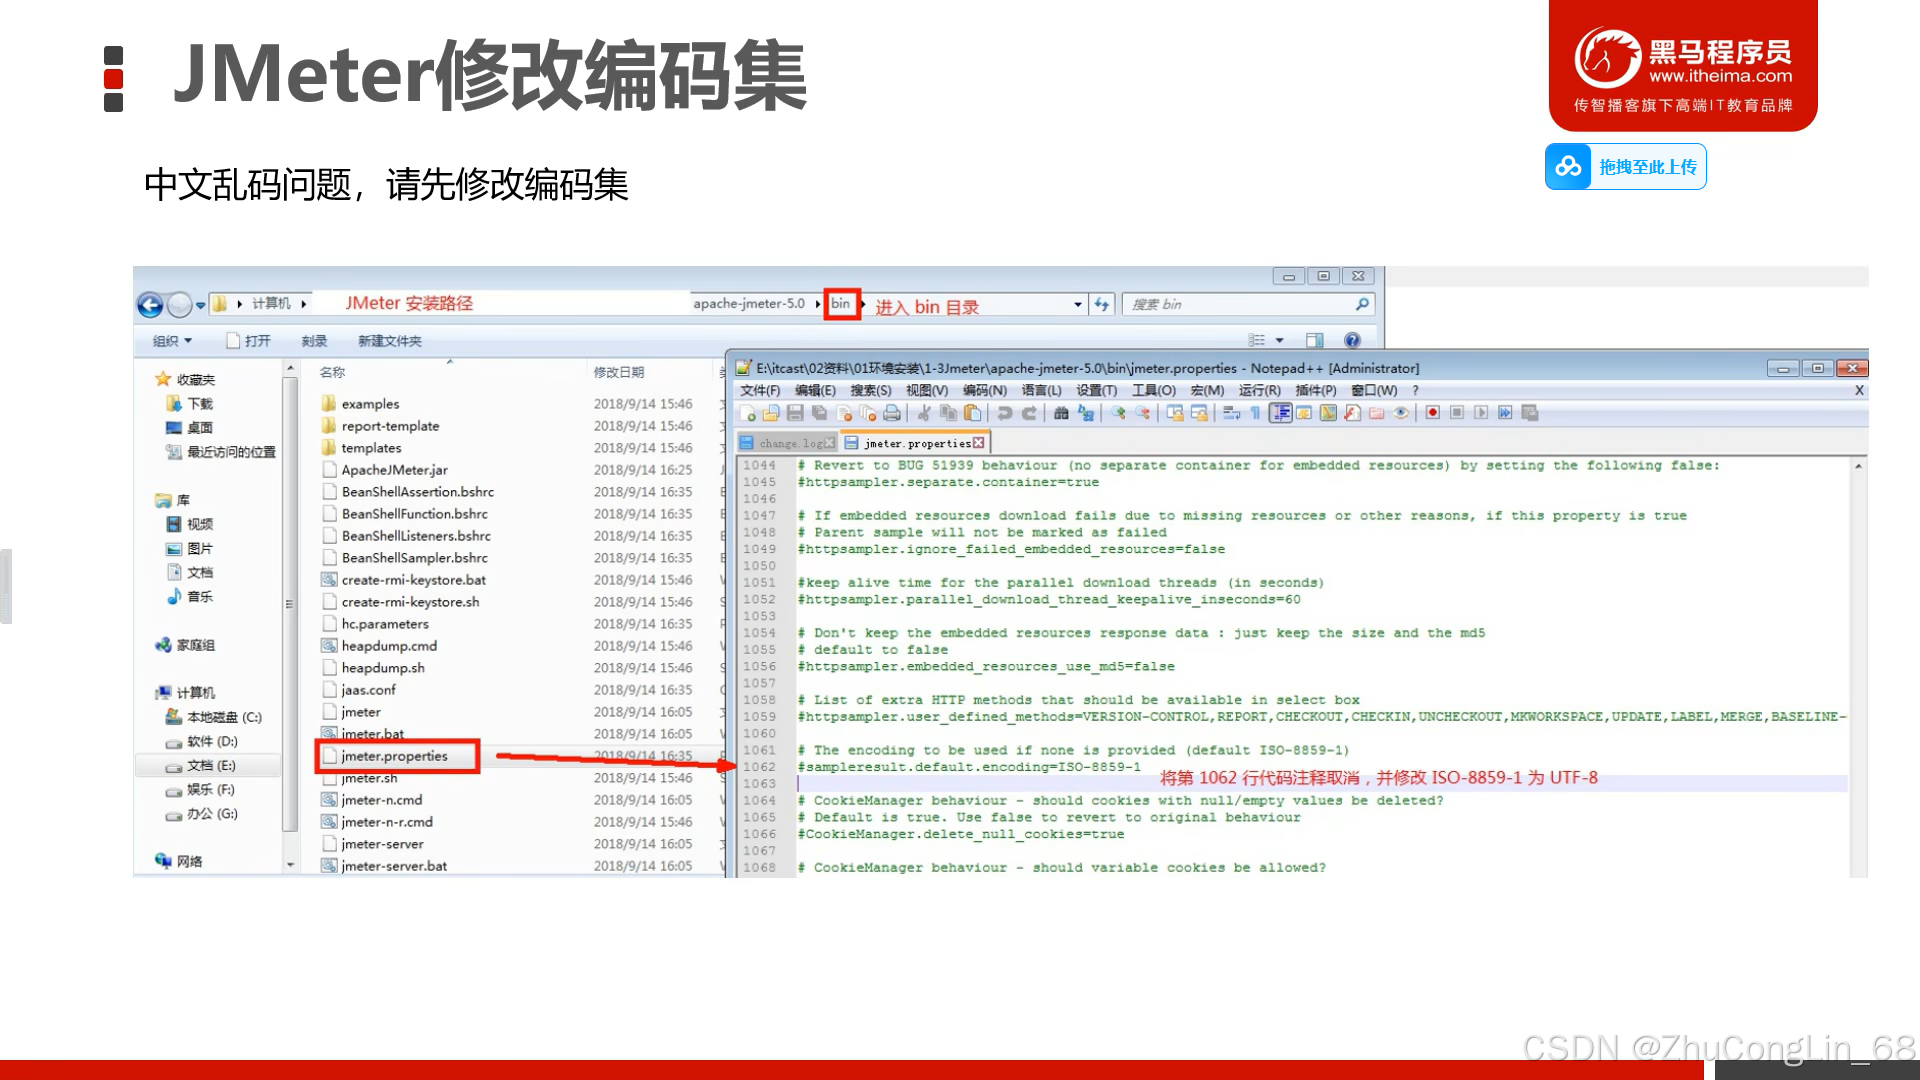Viewport: 1920px width, 1080px height.
Task: Click the Undo arrow icon
Action: (x=1005, y=413)
